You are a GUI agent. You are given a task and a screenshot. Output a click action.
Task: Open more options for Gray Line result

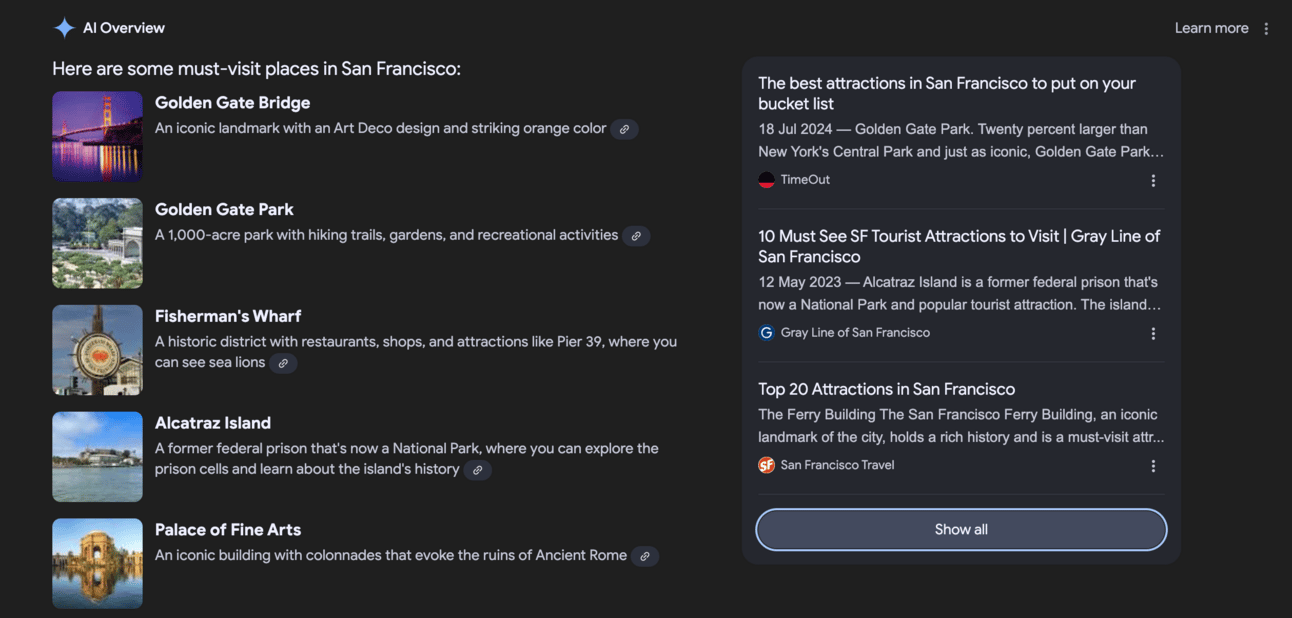point(1153,334)
